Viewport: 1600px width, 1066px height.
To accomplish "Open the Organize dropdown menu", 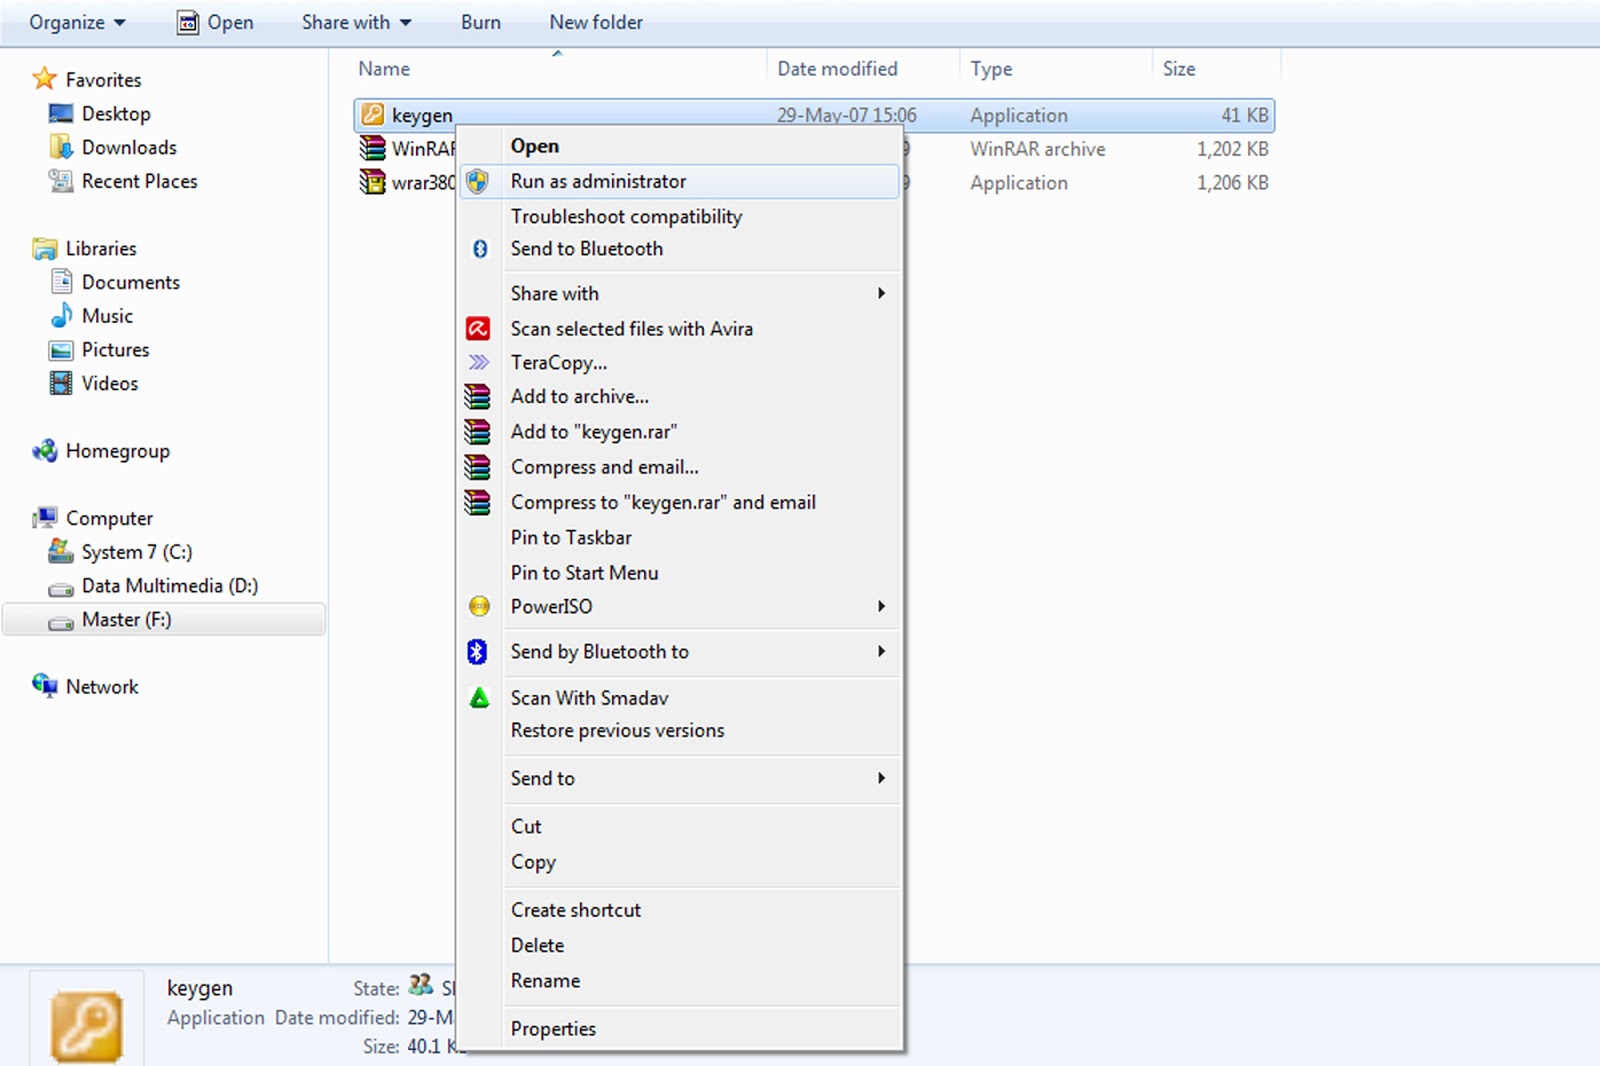I will [77, 22].
